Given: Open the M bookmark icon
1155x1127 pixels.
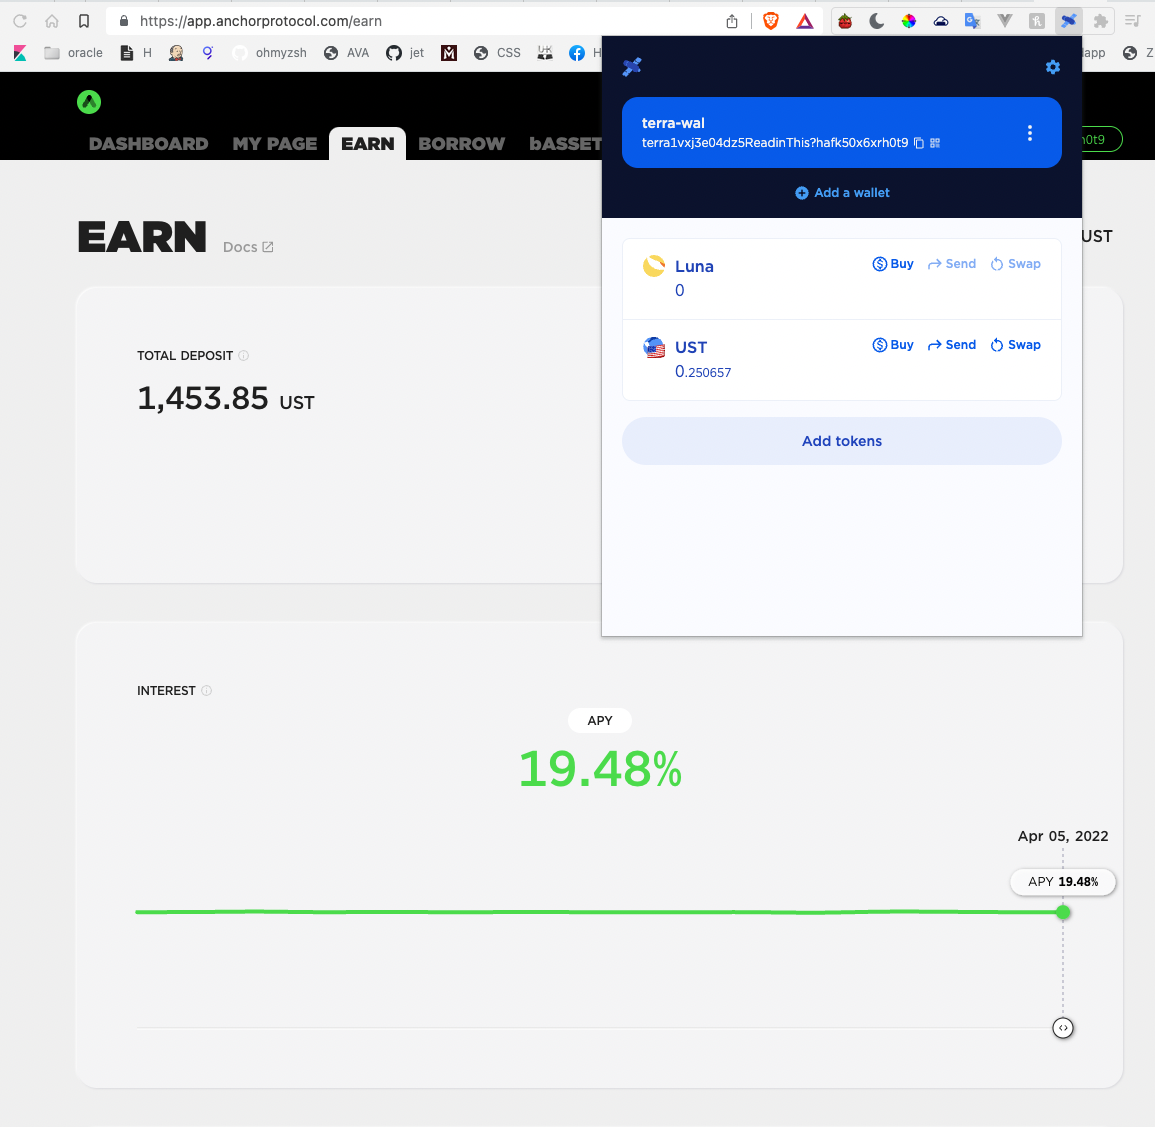Looking at the screenshot, I should click(x=449, y=53).
